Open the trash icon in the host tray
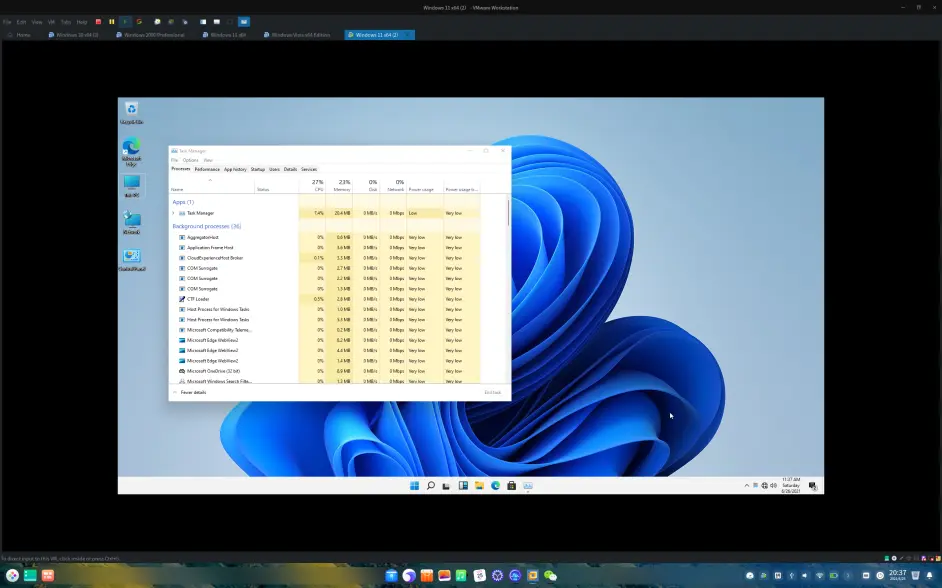The width and height of the screenshot is (942, 588). (915, 575)
